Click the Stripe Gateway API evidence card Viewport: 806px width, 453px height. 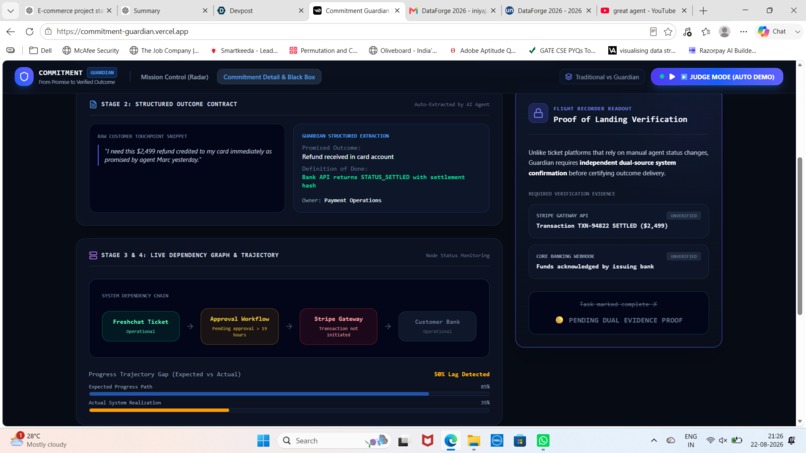(x=618, y=221)
